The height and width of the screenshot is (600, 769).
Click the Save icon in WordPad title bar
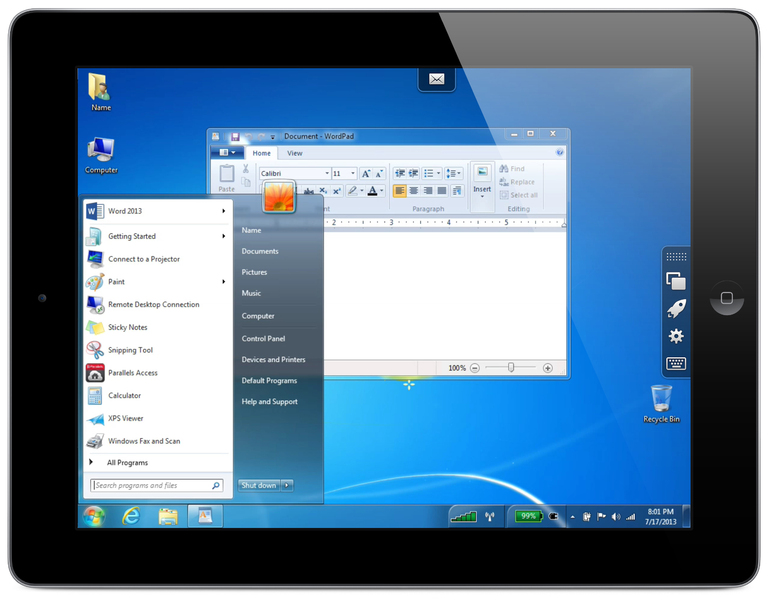(235, 136)
